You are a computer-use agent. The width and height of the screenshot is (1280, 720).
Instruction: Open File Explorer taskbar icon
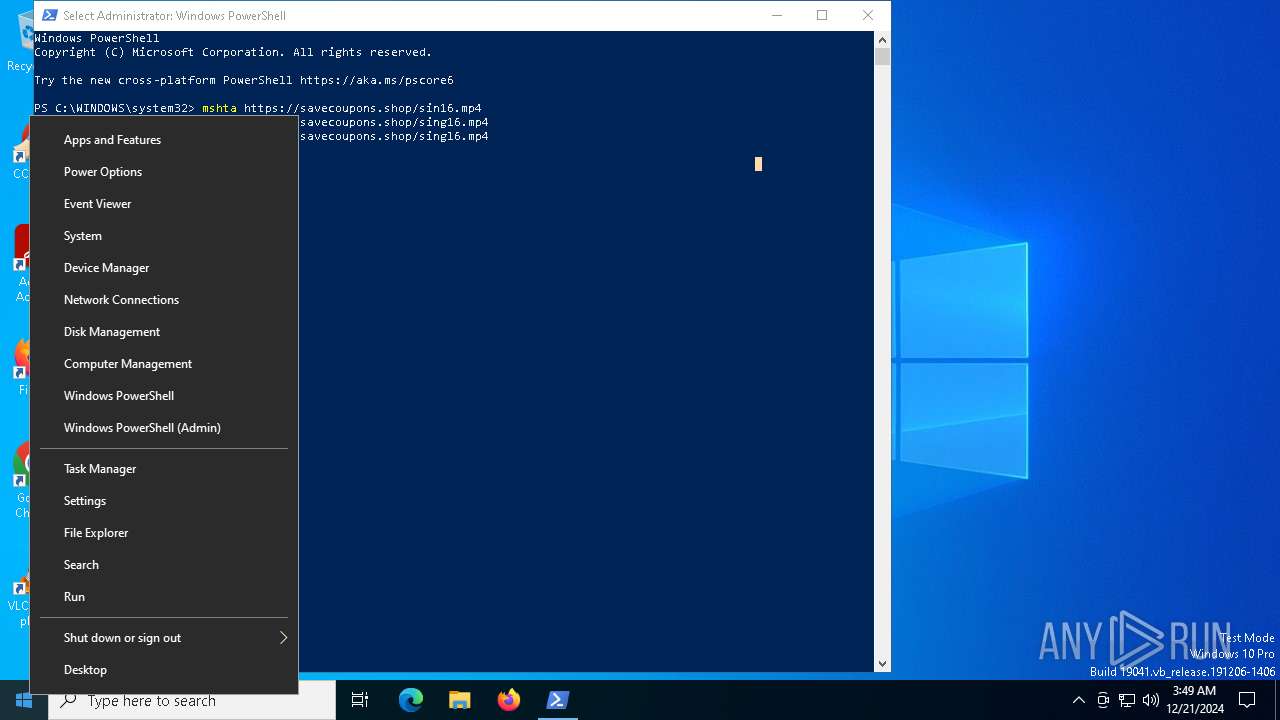coord(460,700)
